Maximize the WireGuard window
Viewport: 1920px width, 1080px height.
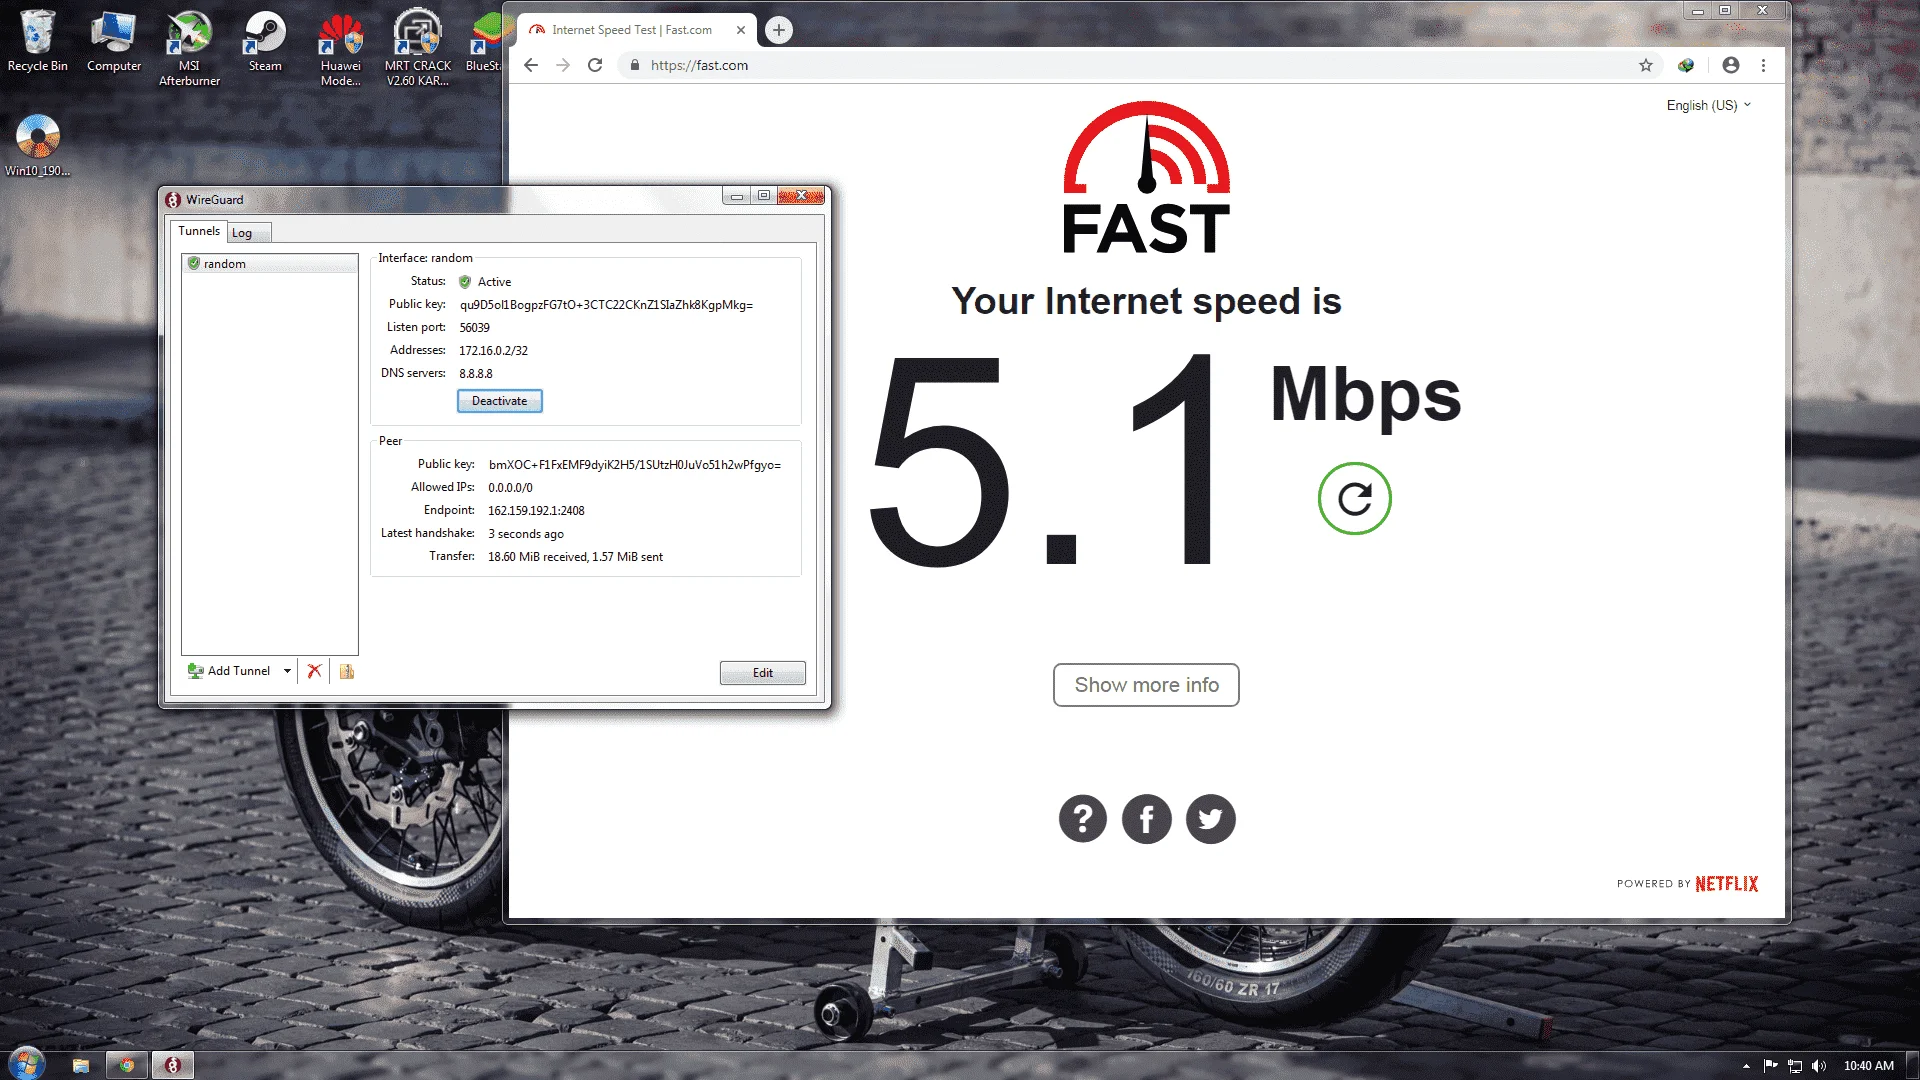[764, 196]
